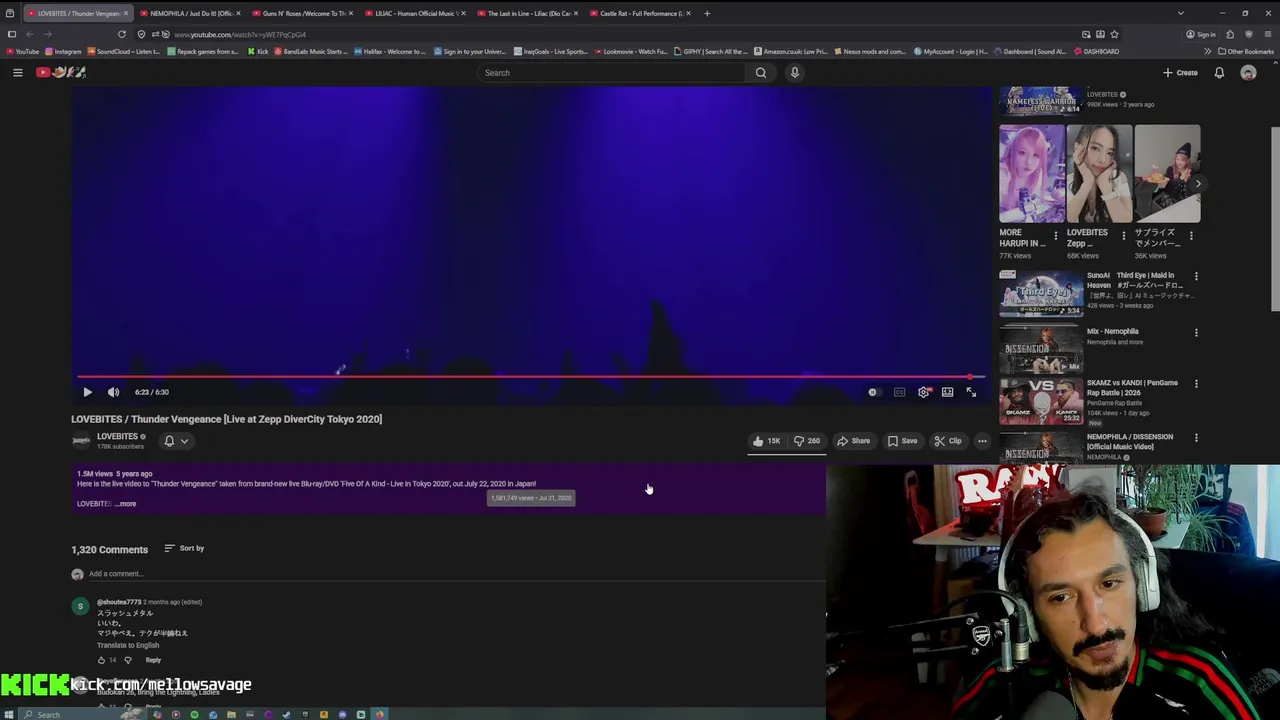This screenshot has height=720, width=1280.
Task: Create a Clip of the video
Action: tap(948, 441)
